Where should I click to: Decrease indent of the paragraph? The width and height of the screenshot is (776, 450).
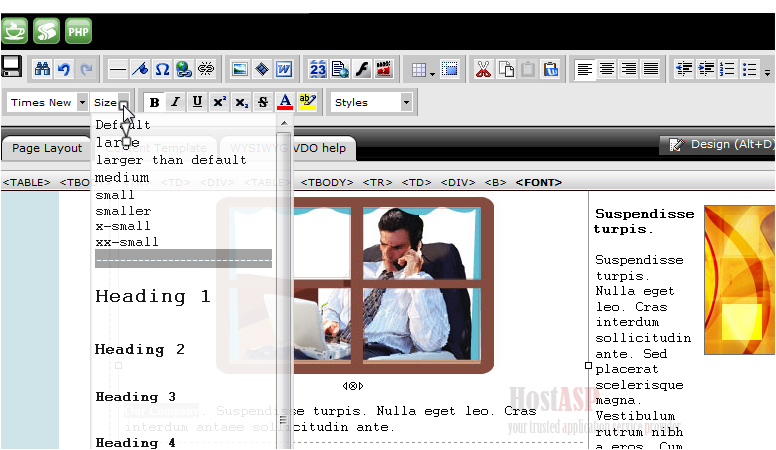point(683,69)
